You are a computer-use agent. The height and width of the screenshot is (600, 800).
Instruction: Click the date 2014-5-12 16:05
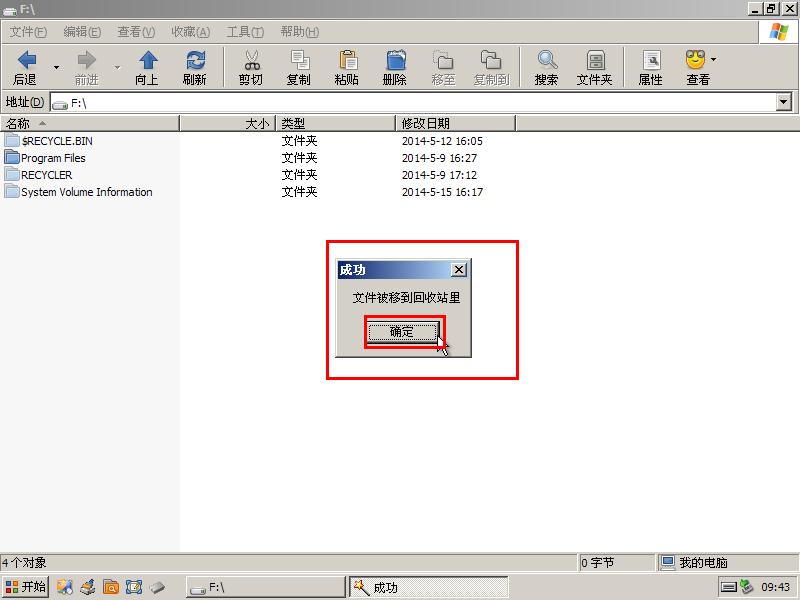pyautogui.click(x=442, y=141)
